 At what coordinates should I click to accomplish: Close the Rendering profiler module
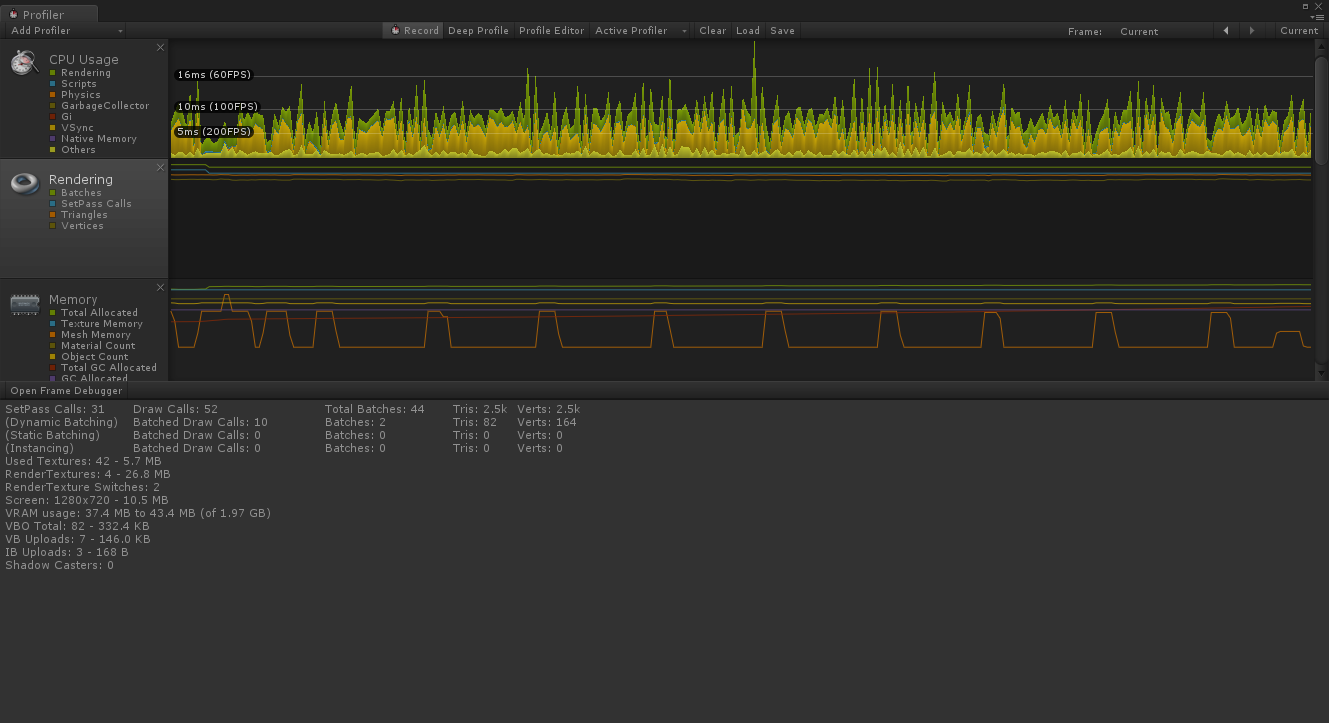[160, 167]
